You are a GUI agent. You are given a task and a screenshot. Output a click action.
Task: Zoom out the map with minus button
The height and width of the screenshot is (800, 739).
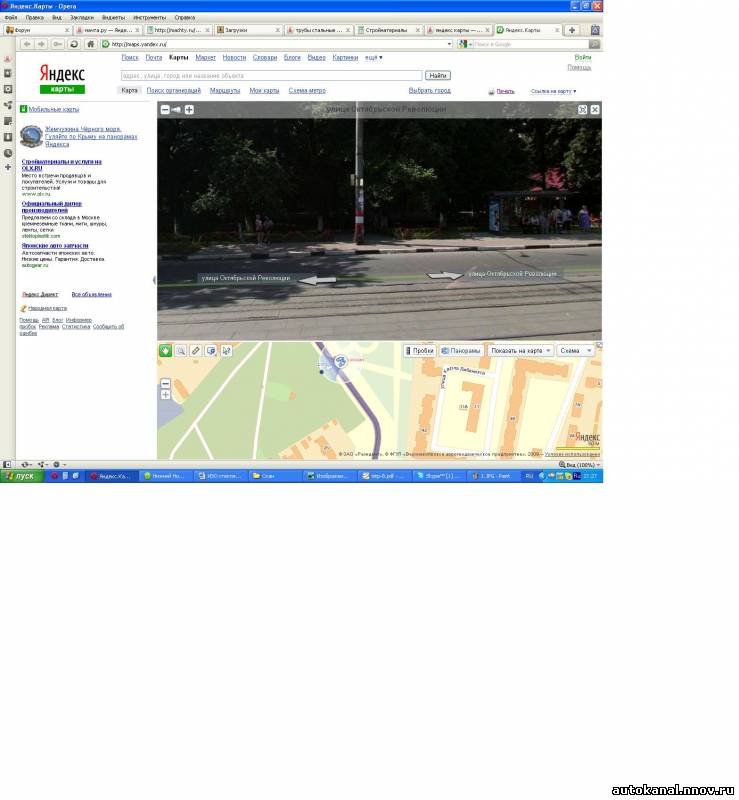(165, 384)
